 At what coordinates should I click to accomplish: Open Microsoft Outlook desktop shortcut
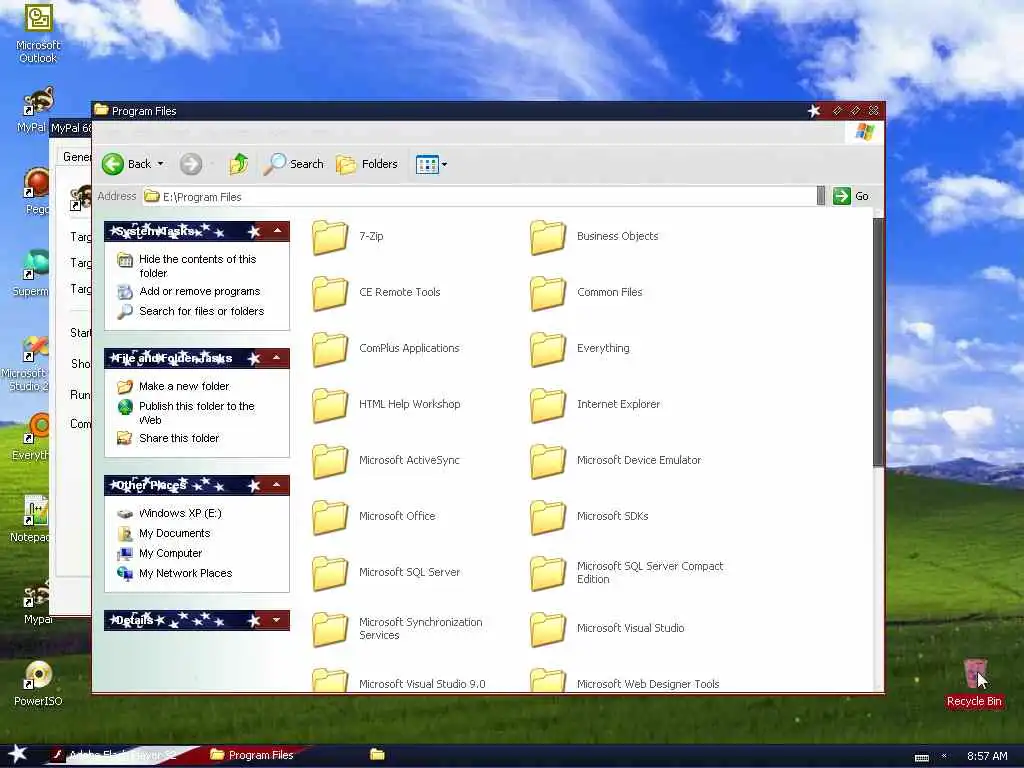coord(38,33)
